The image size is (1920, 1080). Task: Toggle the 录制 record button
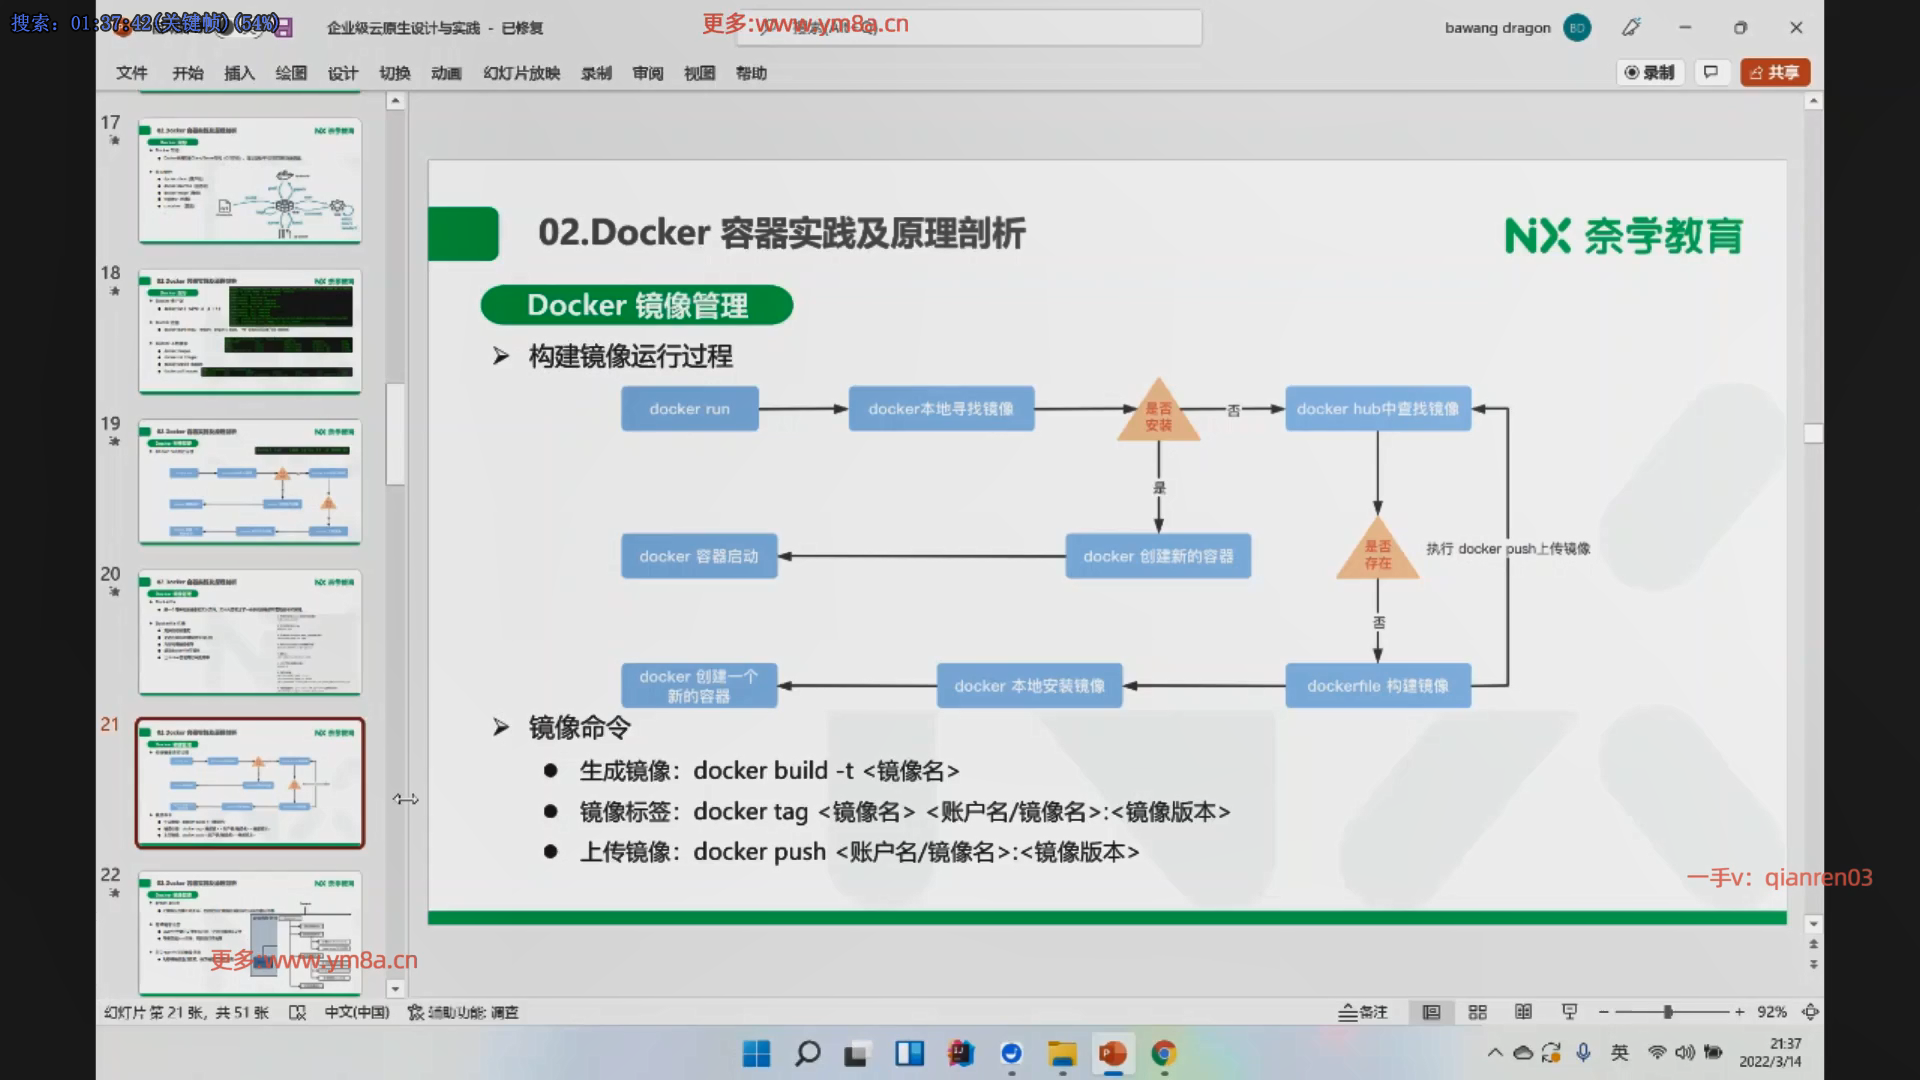[1650, 72]
